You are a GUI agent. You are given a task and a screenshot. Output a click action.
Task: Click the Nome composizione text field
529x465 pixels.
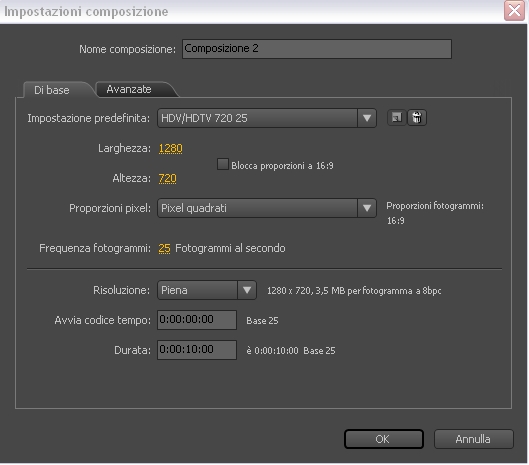[316, 49]
